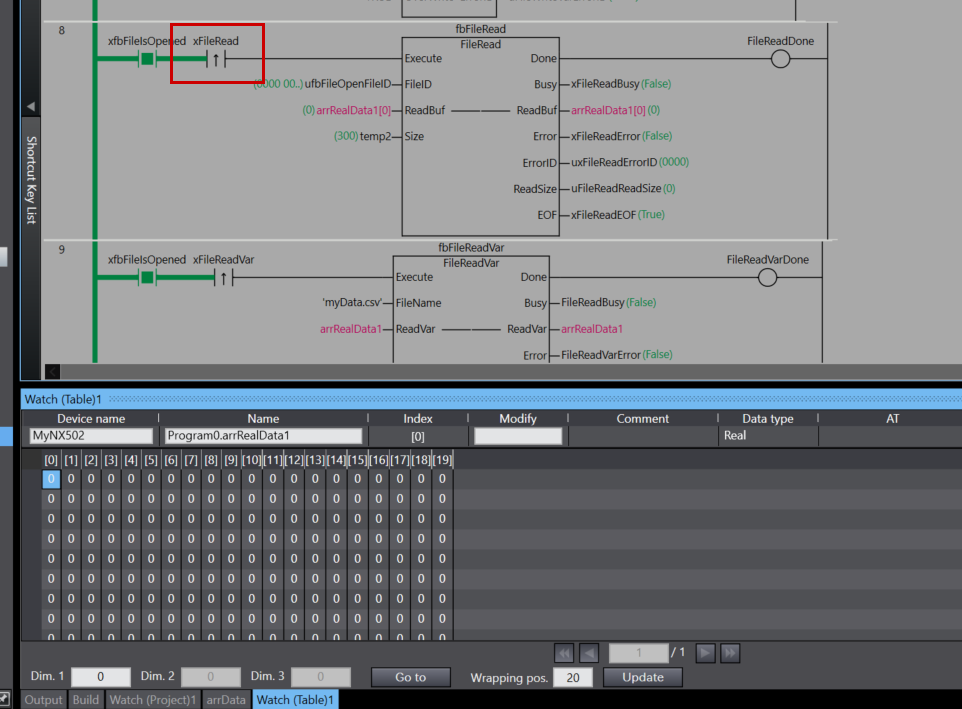
Task: Jump to the first watch table page
Action: [x=564, y=653]
